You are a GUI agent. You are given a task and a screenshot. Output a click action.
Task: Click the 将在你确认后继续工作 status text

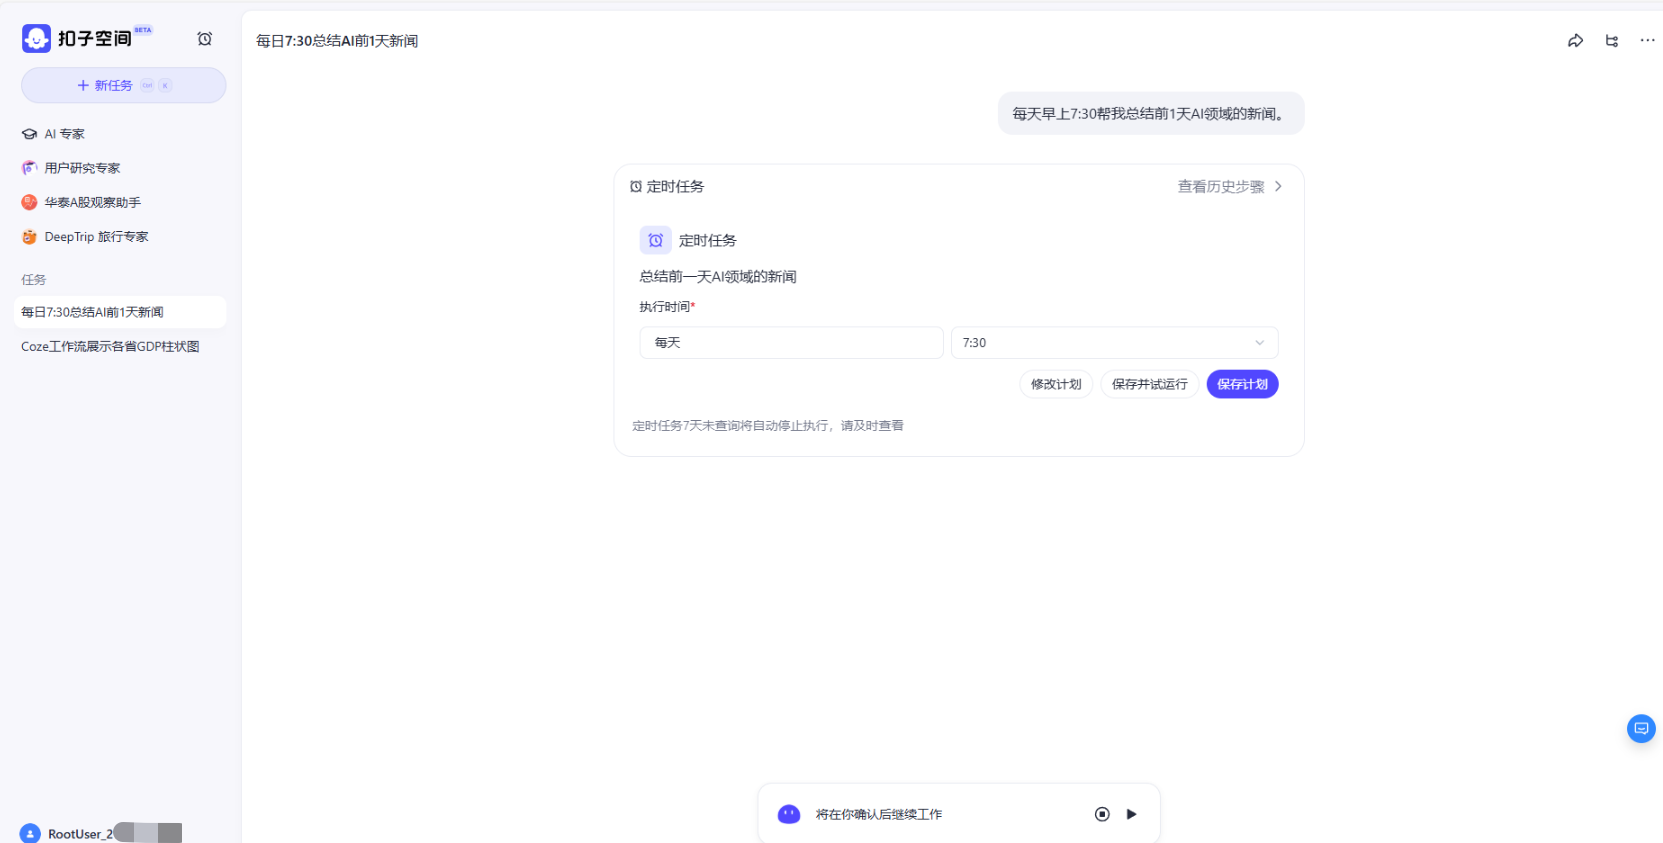pyautogui.click(x=879, y=814)
